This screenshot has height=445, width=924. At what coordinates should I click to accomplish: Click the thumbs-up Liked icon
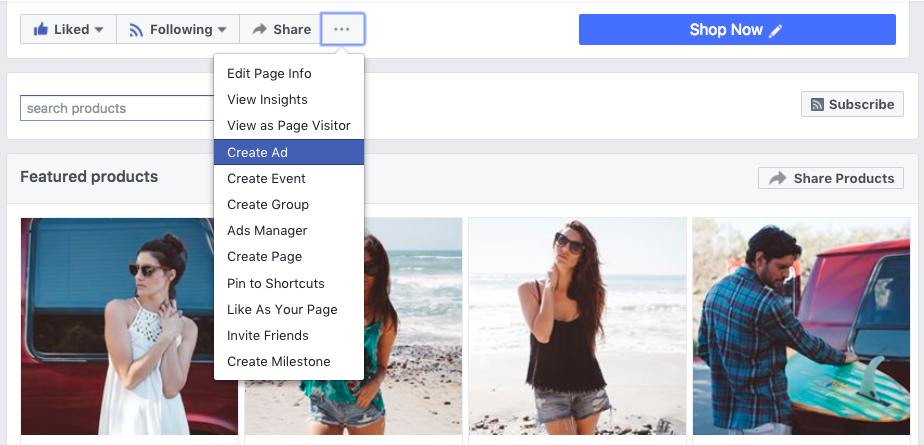tap(41, 29)
